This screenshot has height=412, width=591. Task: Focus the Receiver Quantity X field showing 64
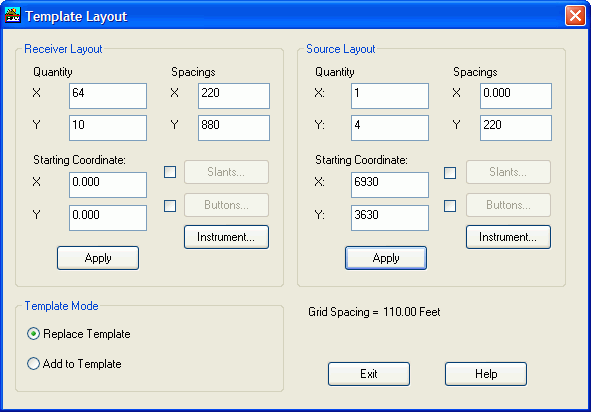click(x=108, y=96)
